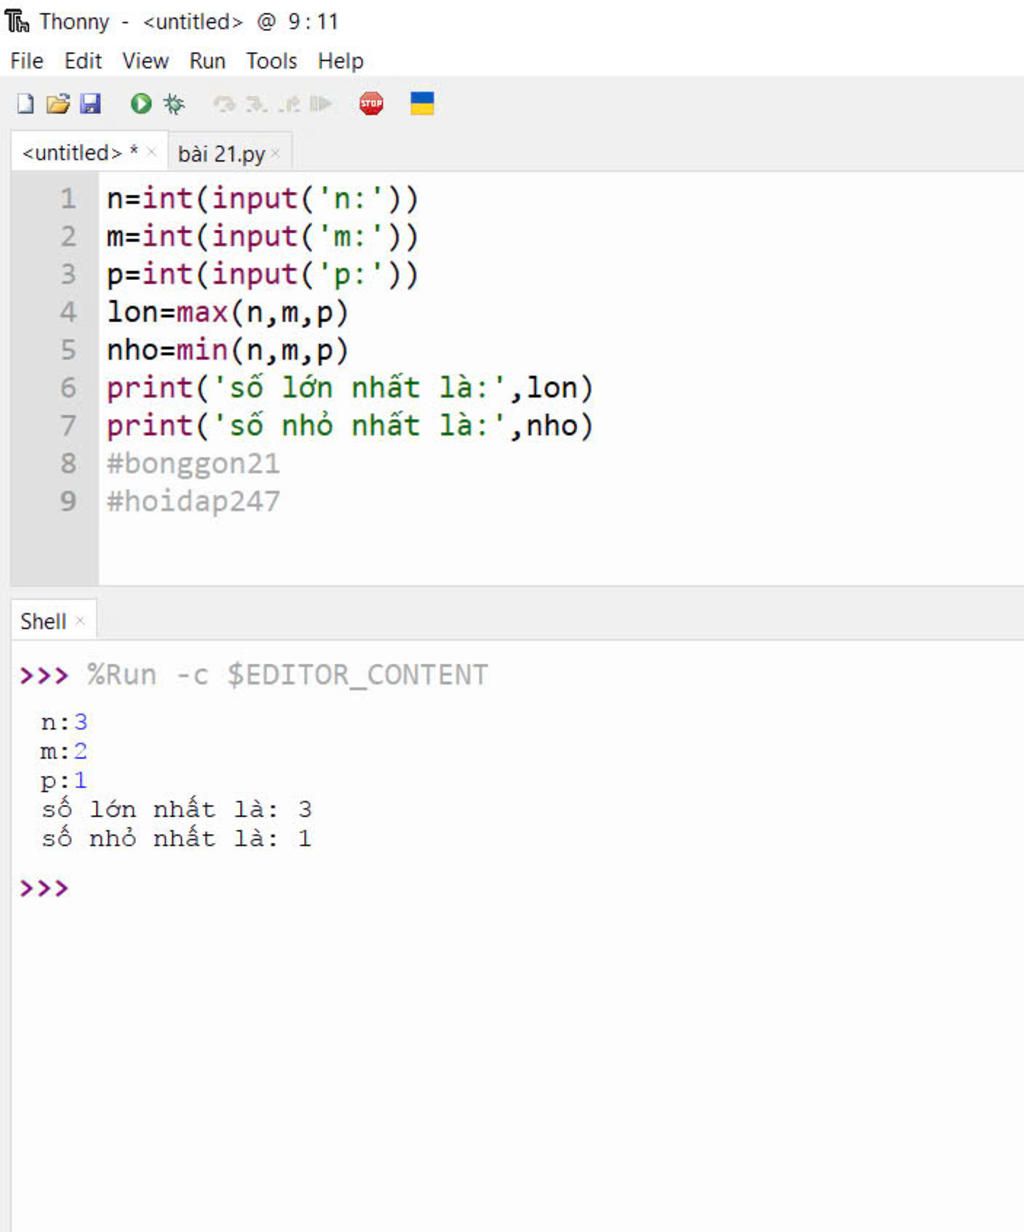Image resolution: width=1024 pixels, height=1232 pixels.
Task: Click the New file icon
Action: 26,103
